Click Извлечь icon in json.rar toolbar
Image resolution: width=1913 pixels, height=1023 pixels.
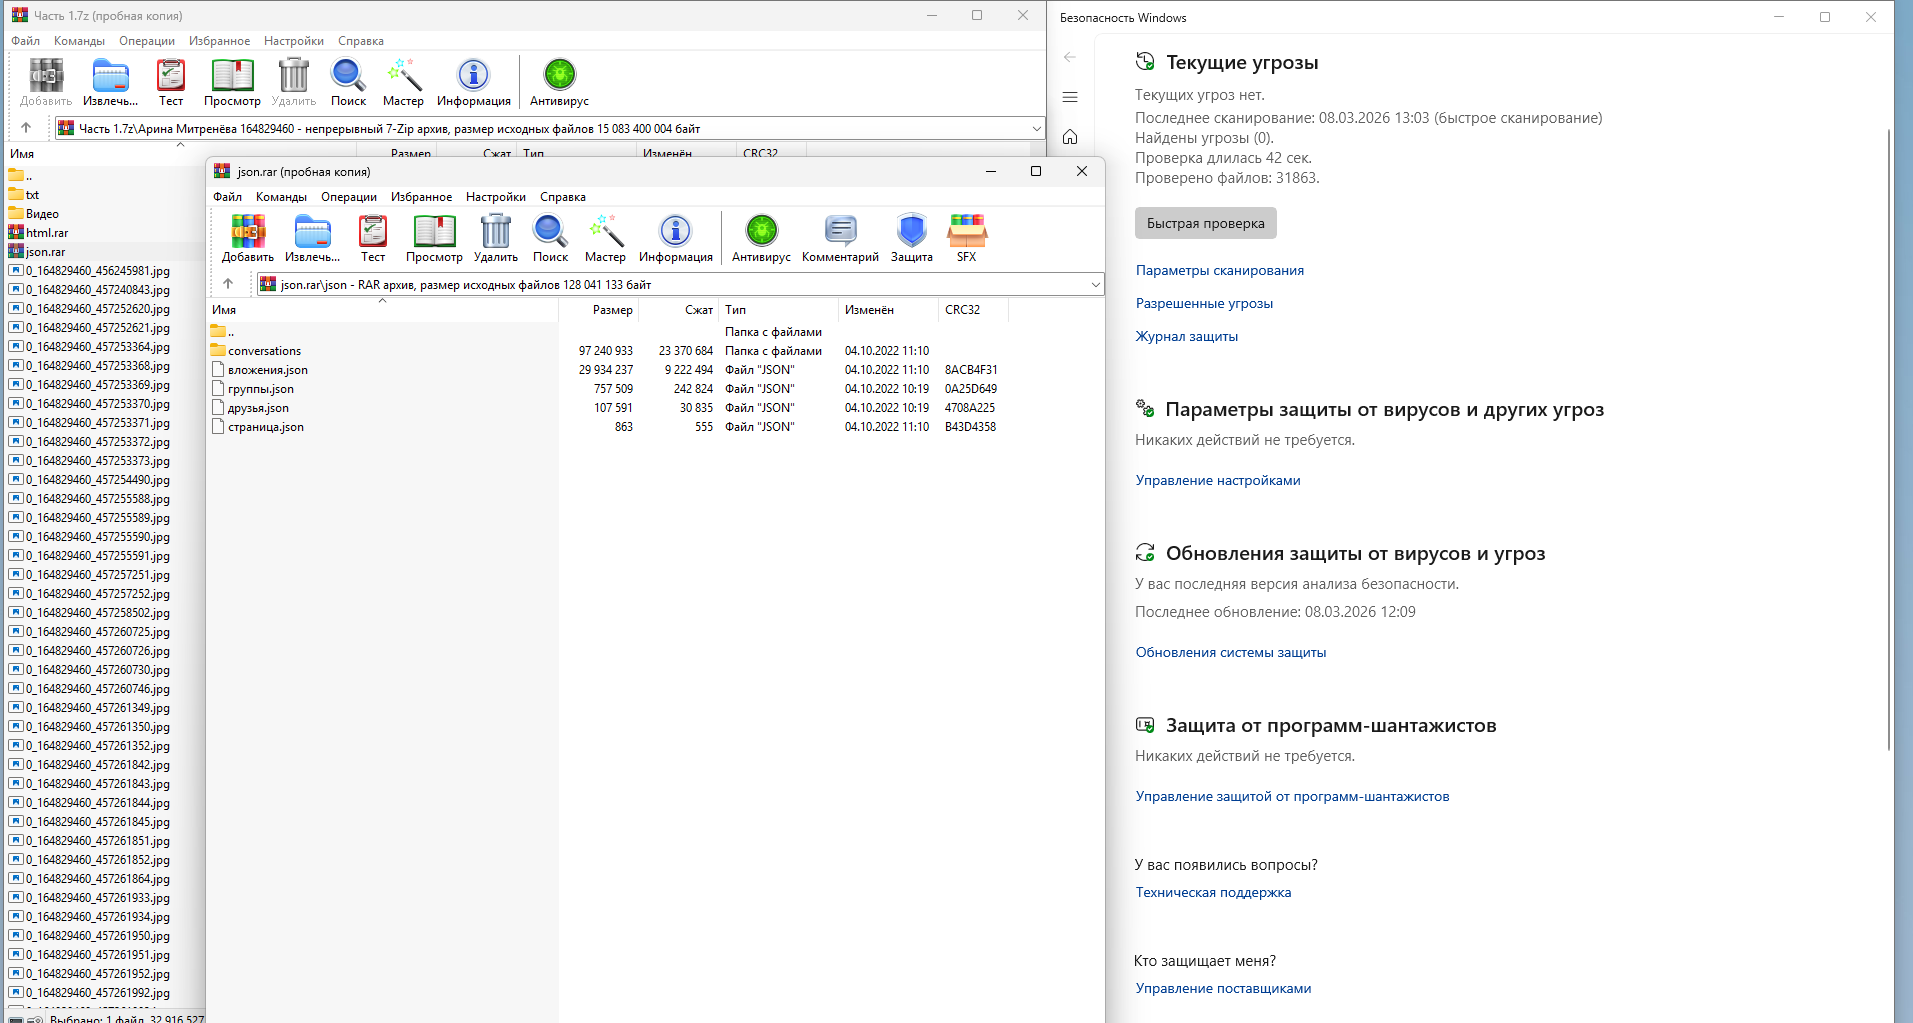click(312, 238)
